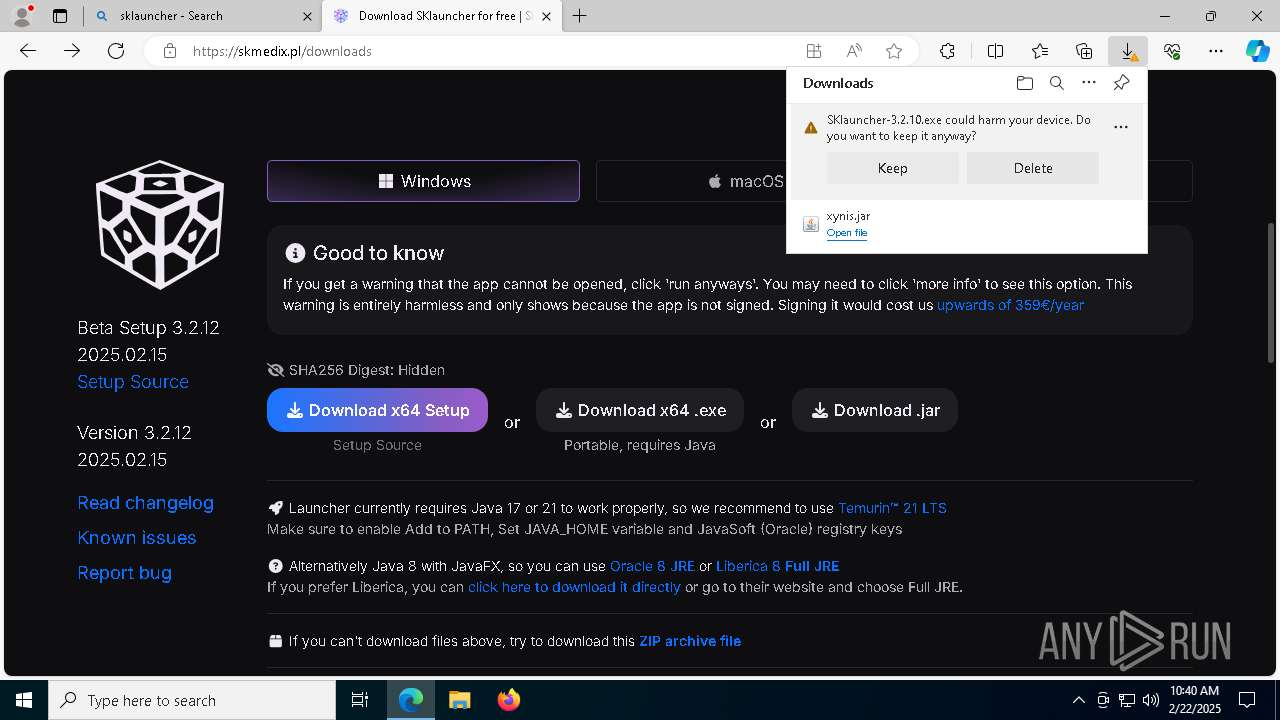Image resolution: width=1280 pixels, height=720 pixels.
Task: Click the taskbar search box
Action: [192, 700]
